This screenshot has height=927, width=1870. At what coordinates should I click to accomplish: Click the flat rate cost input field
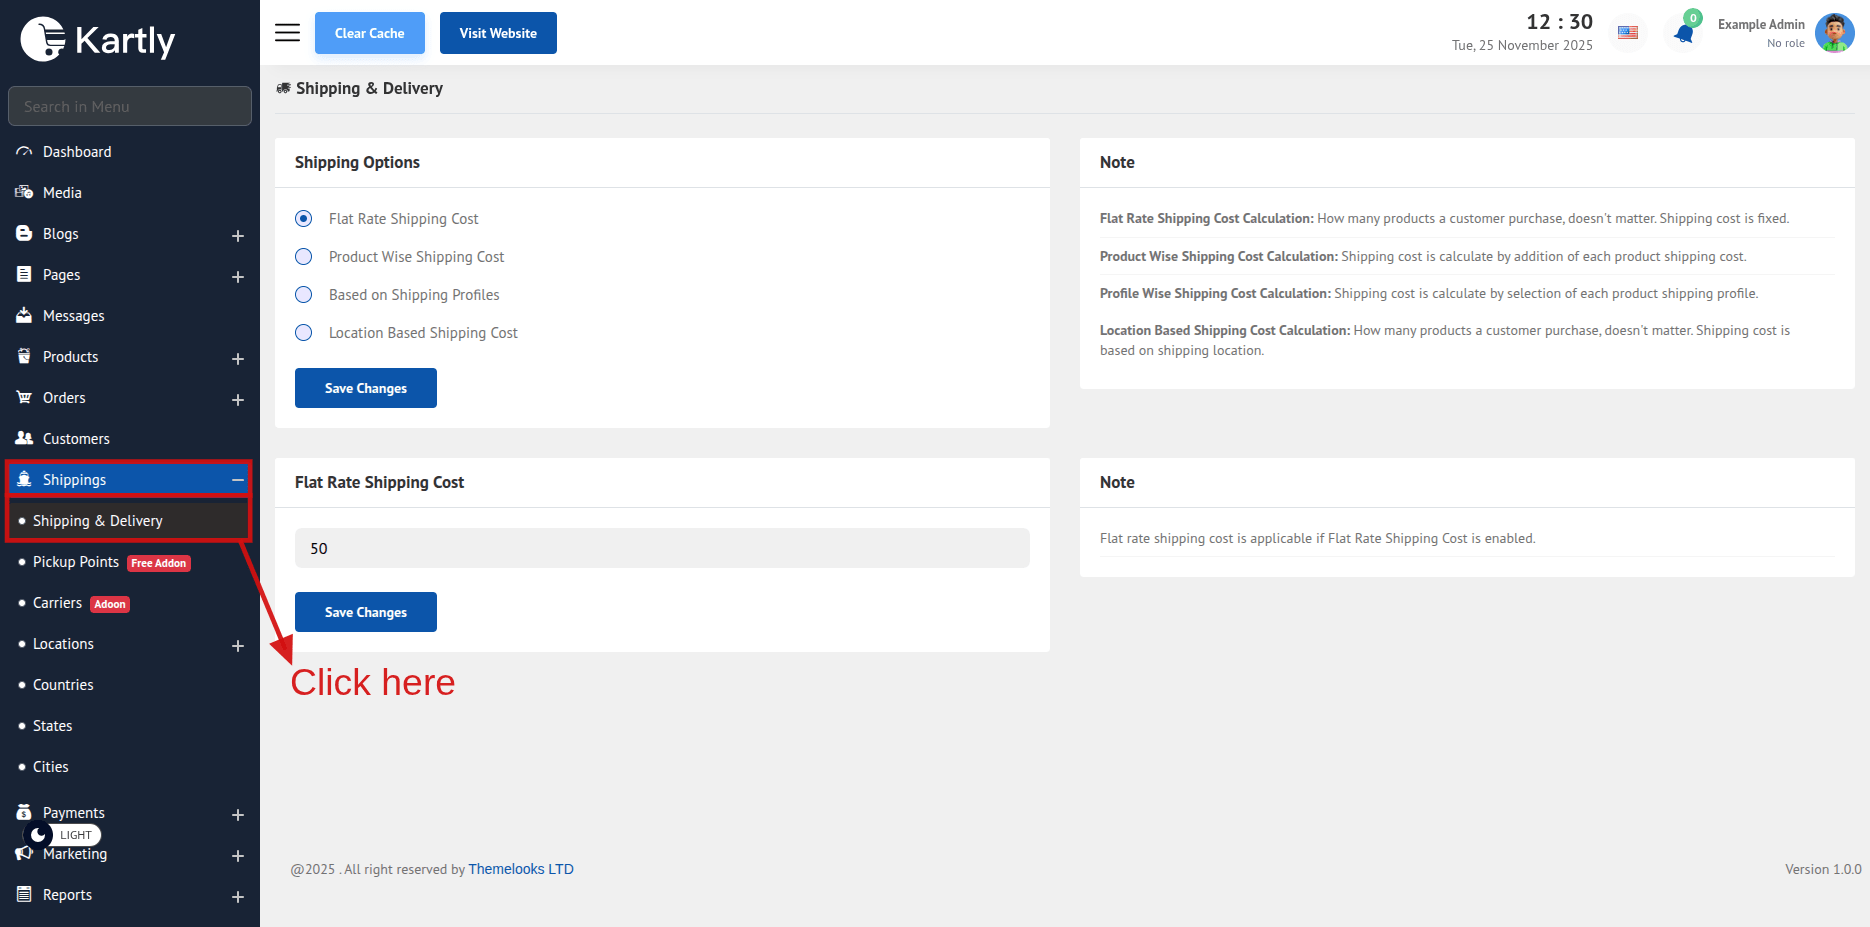point(662,548)
